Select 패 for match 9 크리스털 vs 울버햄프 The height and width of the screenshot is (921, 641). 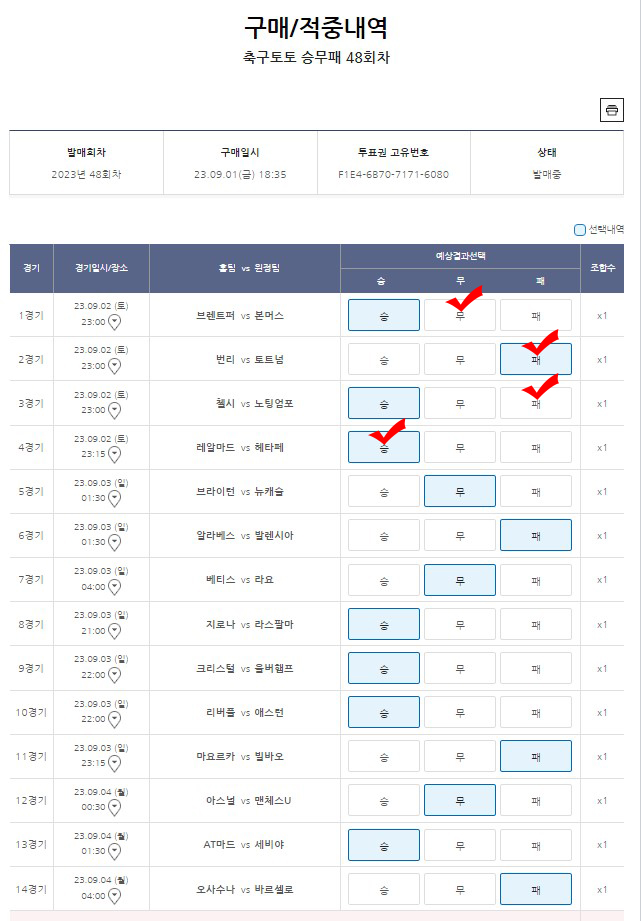pyautogui.click(x=536, y=668)
